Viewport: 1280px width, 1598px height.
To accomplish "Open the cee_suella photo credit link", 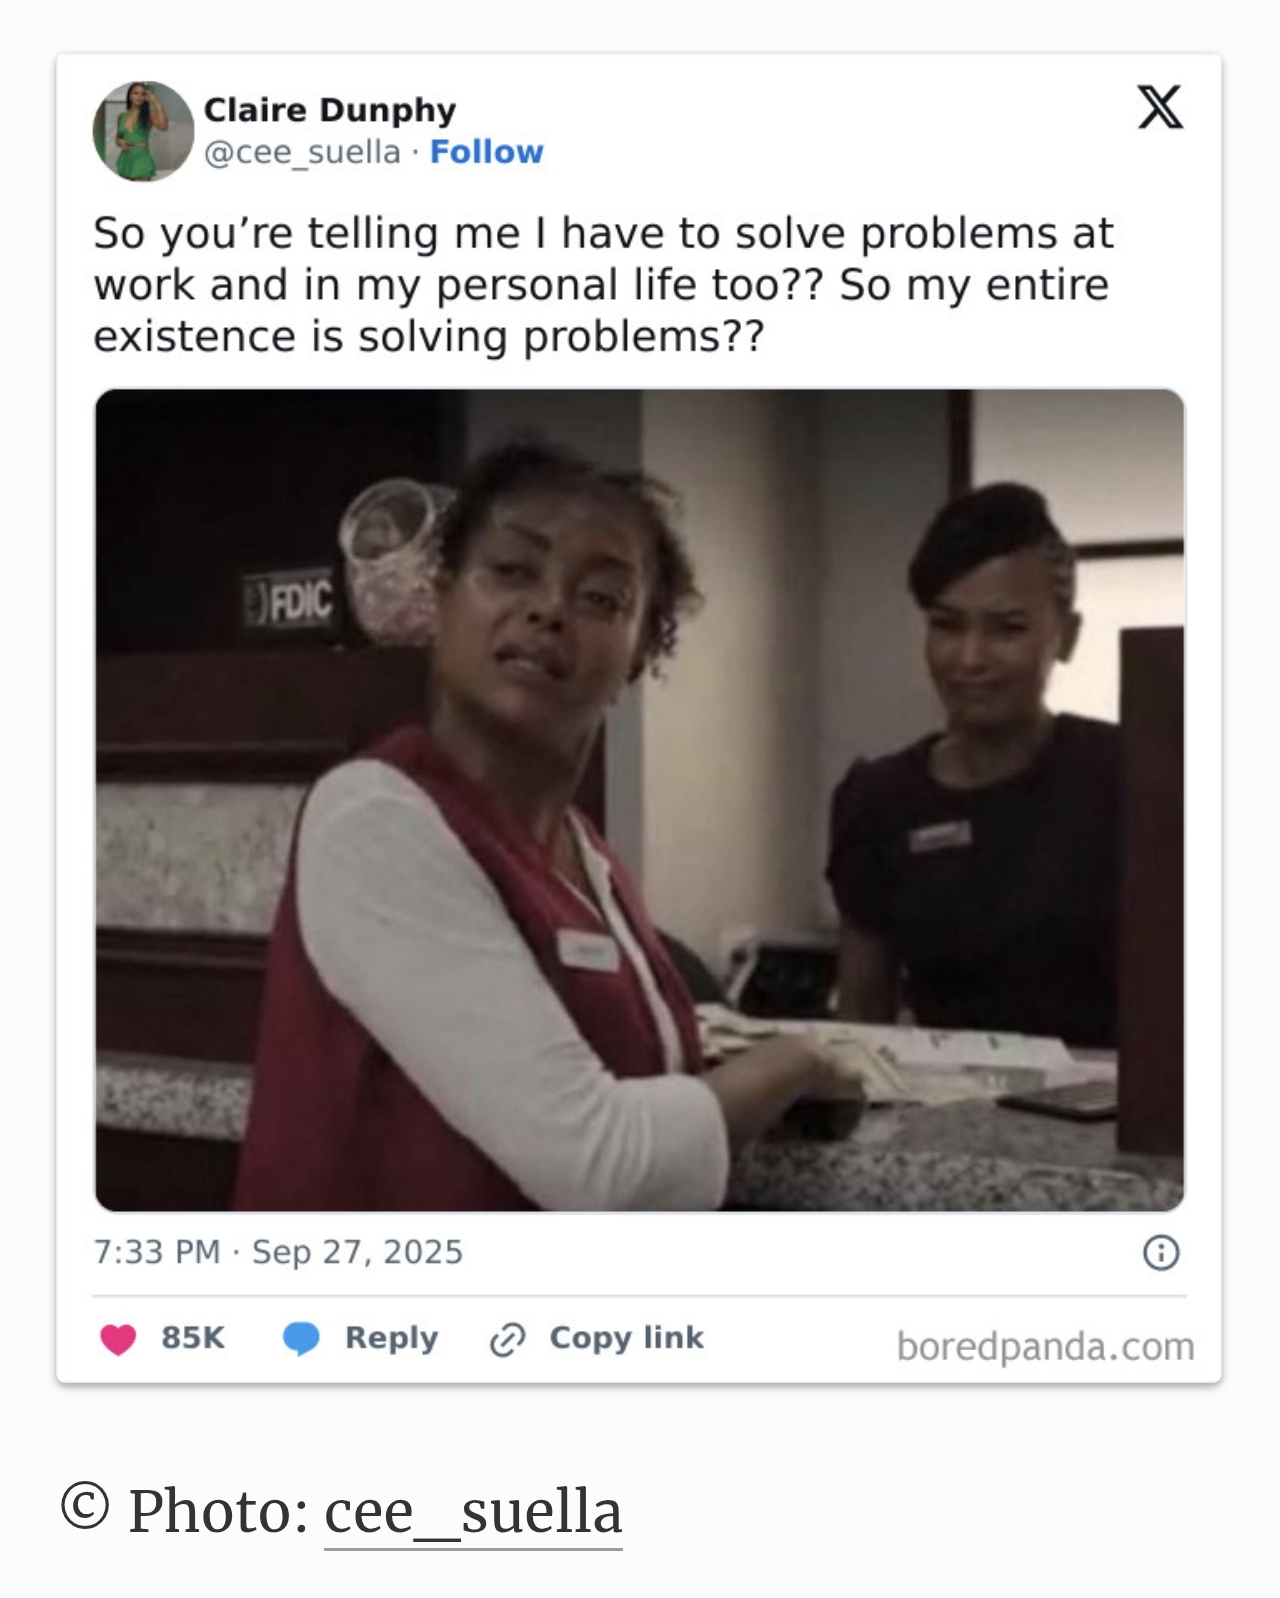I will click(473, 1511).
